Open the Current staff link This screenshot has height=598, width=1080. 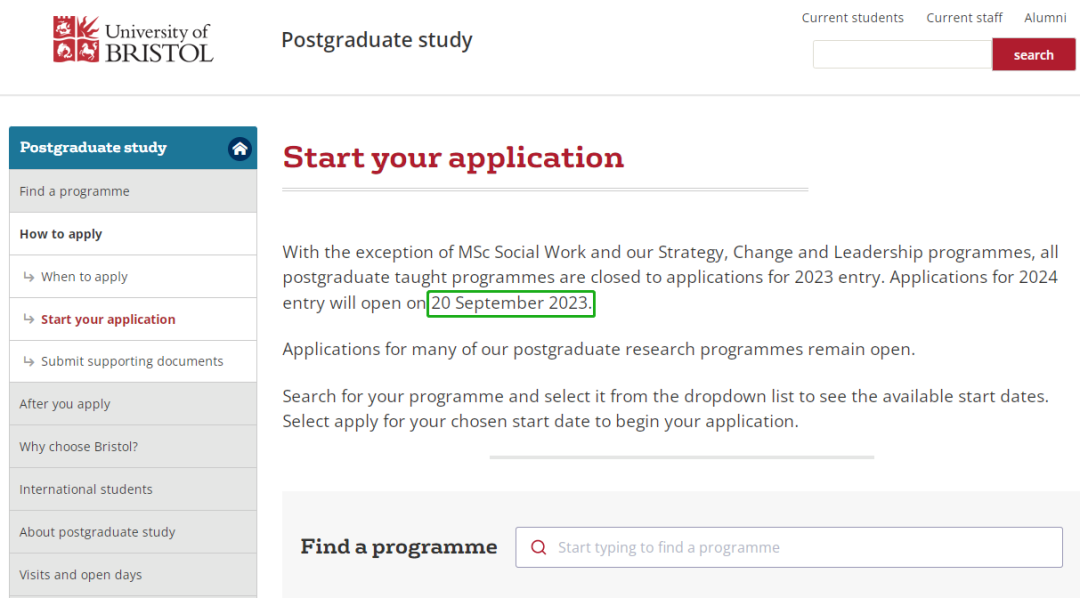tap(964, 18)
